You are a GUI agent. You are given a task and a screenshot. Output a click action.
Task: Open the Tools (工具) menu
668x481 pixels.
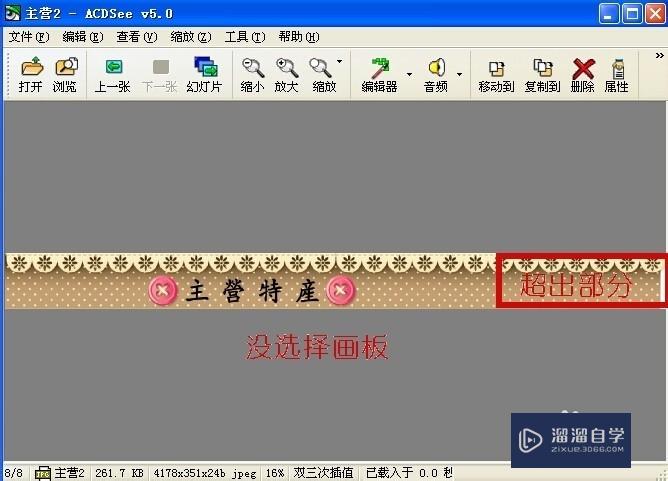point(245,37)
